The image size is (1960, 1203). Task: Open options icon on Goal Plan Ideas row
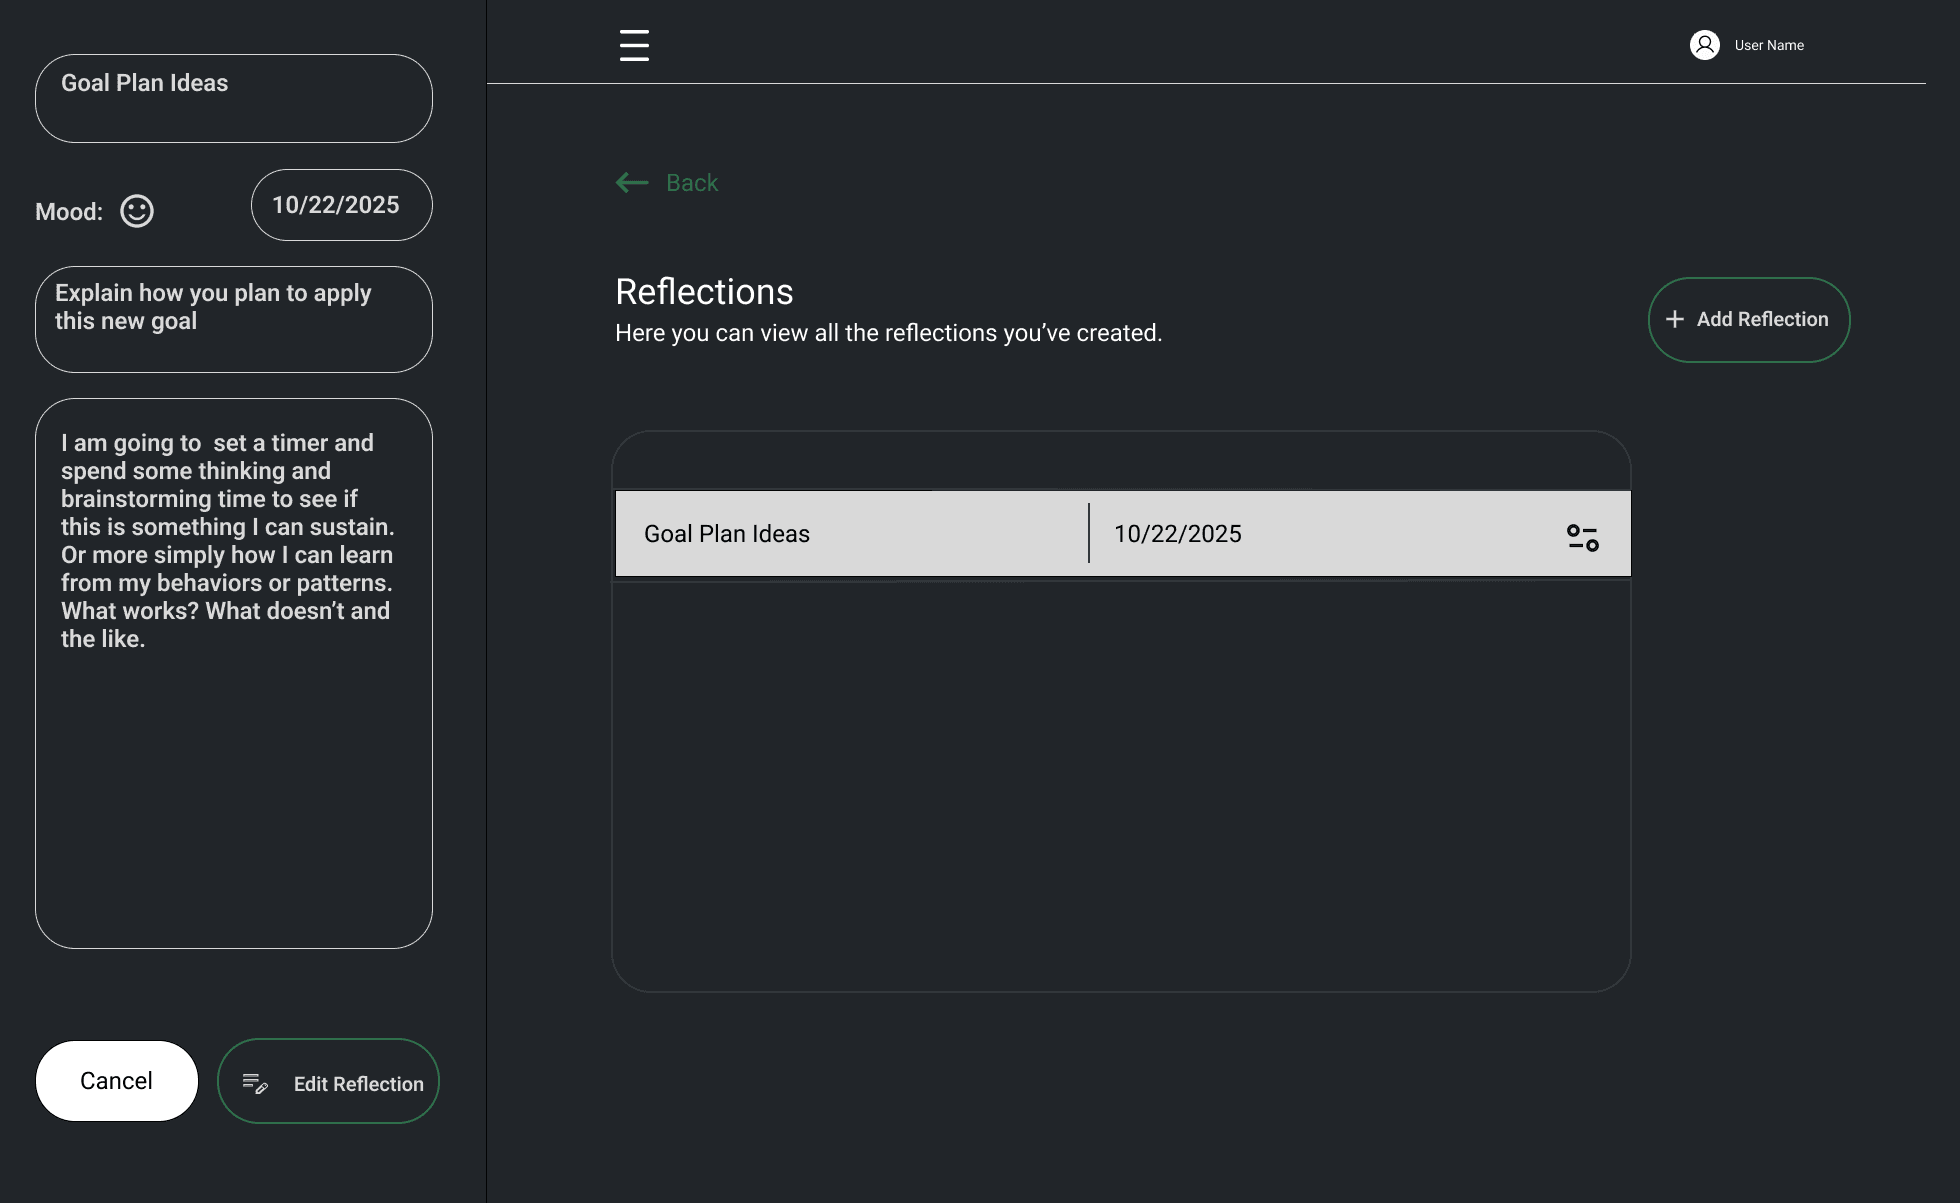pos(1582,537)
